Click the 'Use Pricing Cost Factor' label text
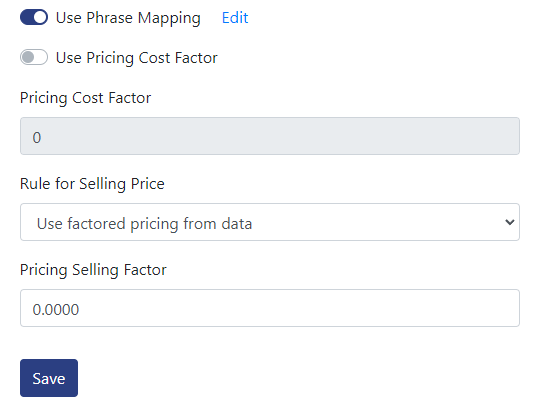 pyautogui.click(x=136, y=58)
